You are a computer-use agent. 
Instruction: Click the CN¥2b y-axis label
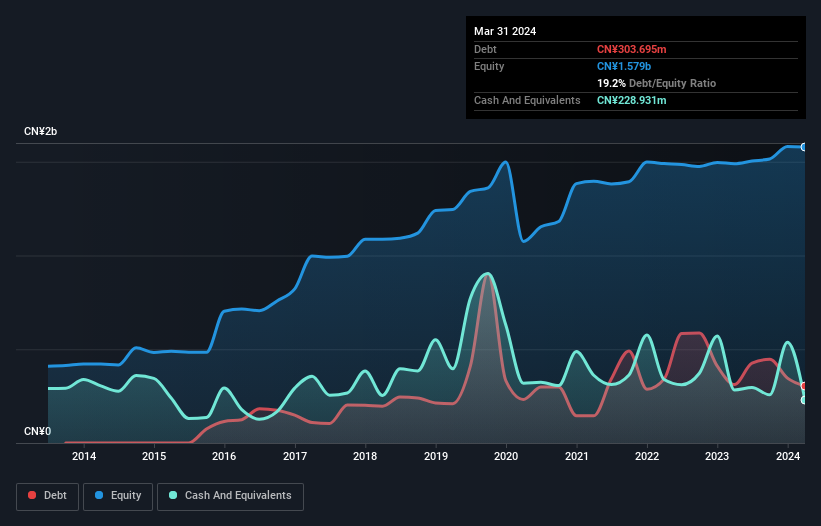(41, 132)
